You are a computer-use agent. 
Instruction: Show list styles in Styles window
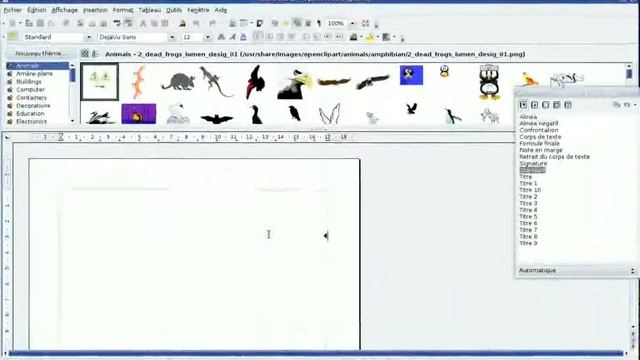pyautogui.click(x=568, y=105)
